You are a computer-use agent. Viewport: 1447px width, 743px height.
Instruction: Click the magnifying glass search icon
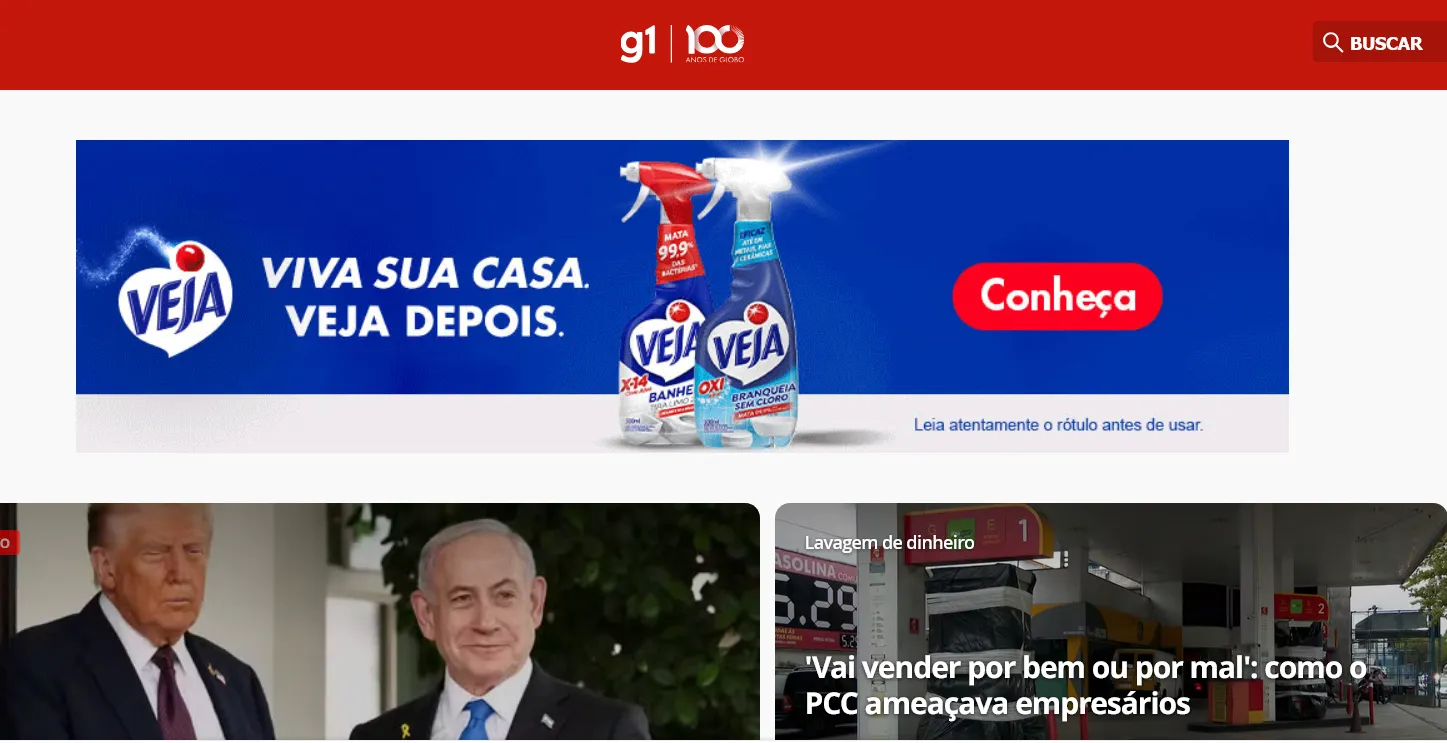(1333, 42)
